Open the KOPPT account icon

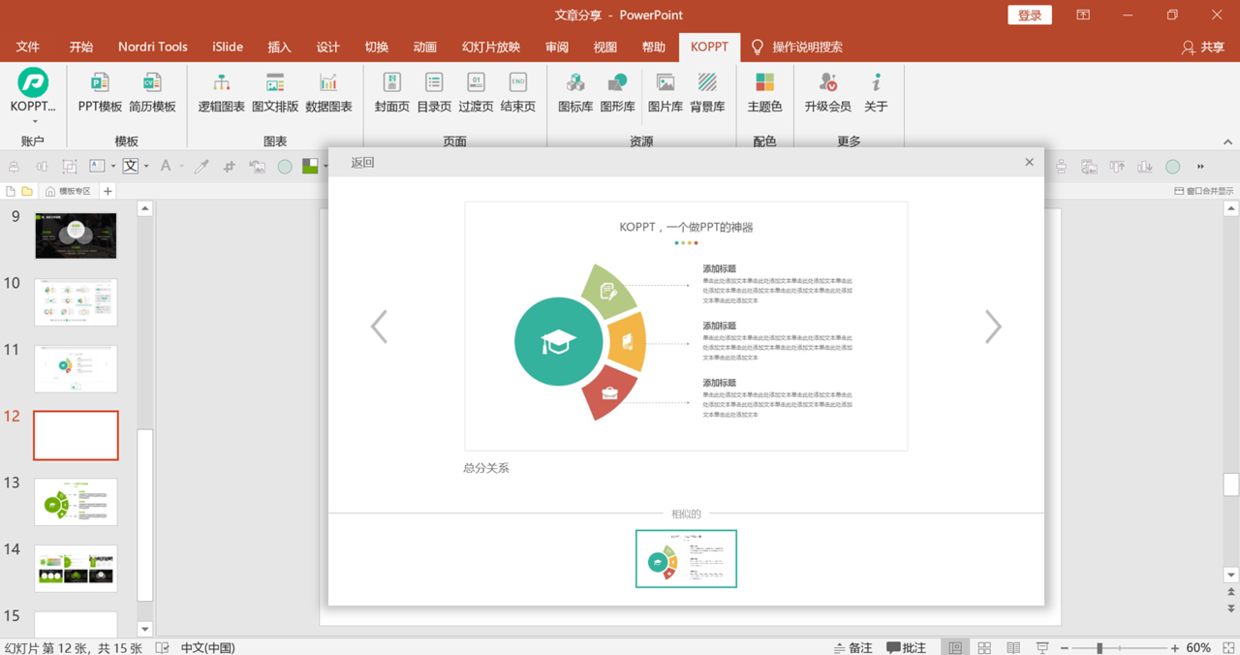tap(33, 82)
